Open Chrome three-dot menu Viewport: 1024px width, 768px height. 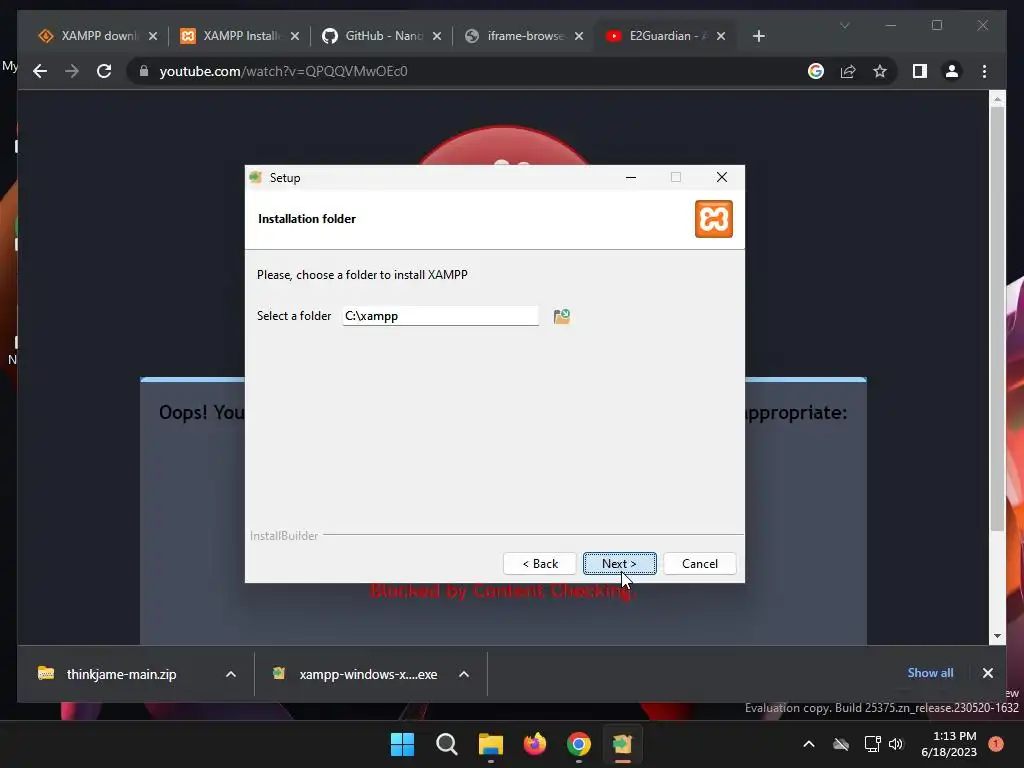click(x=984, y=71)
